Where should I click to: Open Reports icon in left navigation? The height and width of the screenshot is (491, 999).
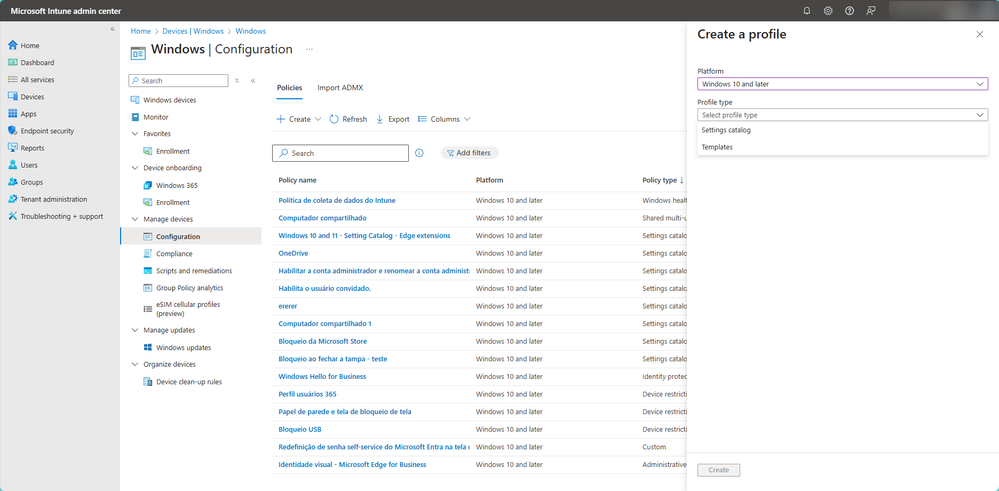[12, 148]
